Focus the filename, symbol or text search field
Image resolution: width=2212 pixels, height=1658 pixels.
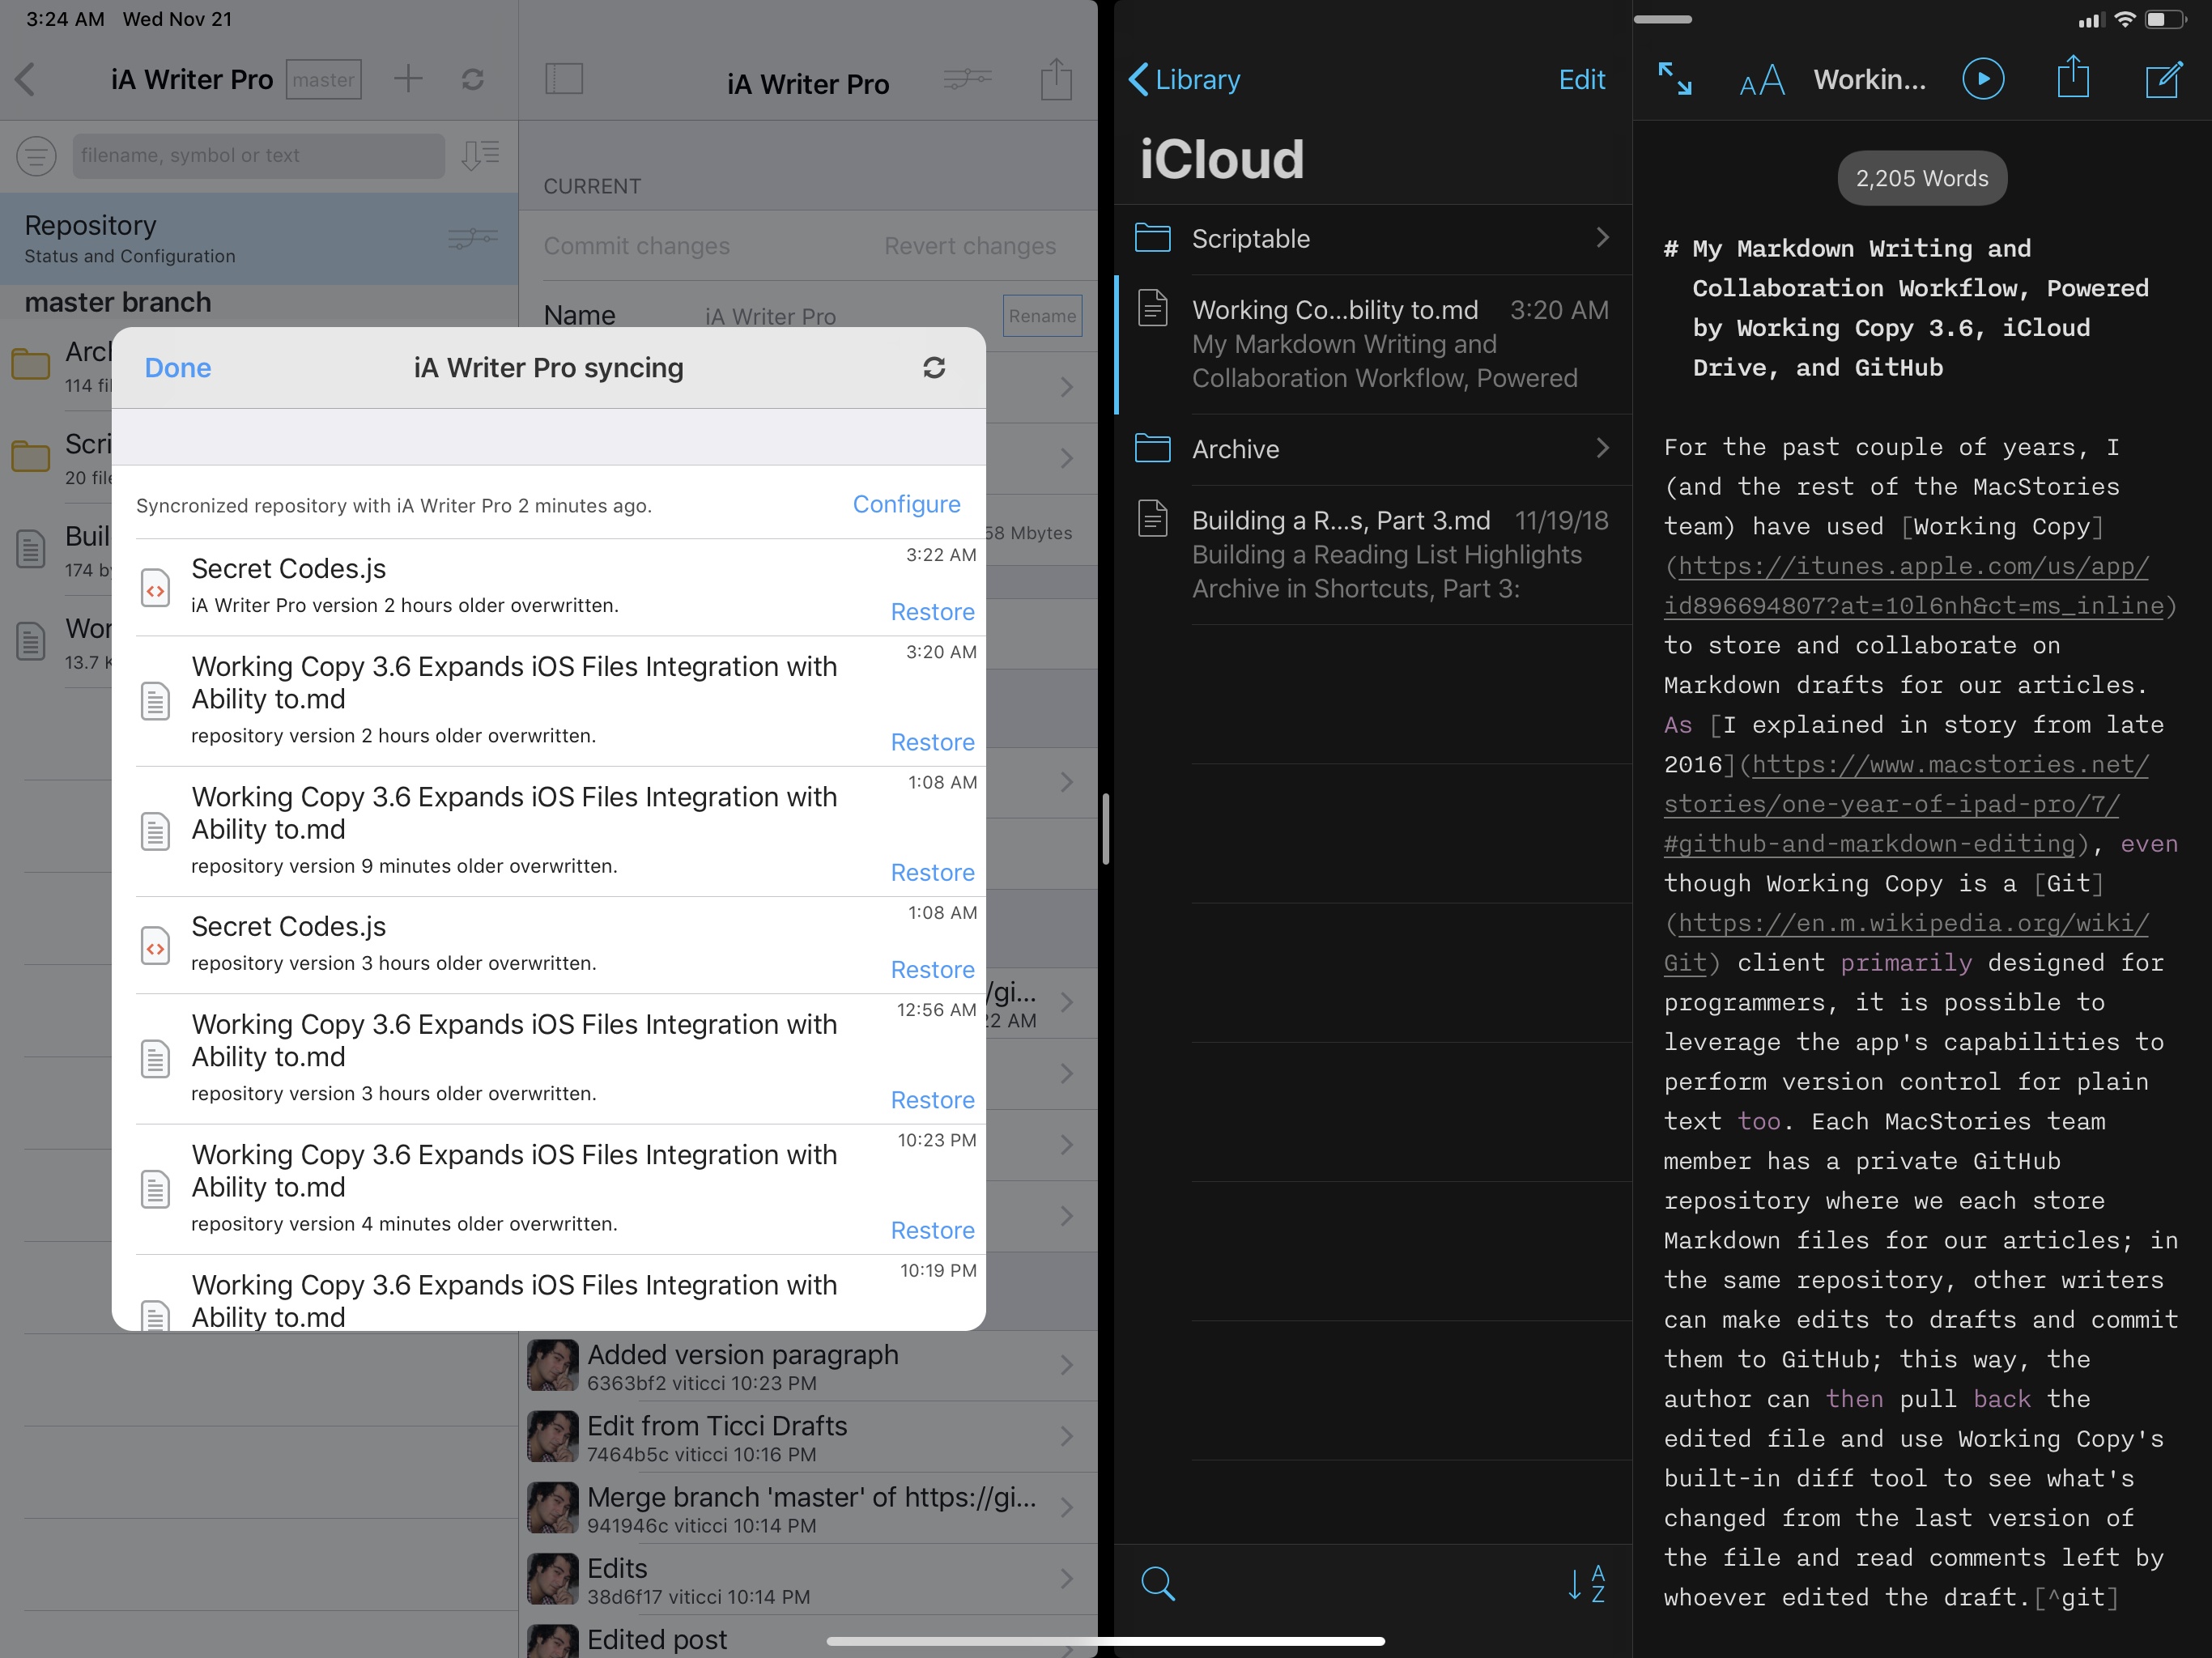pyautogui.click(x=258, y=156)
